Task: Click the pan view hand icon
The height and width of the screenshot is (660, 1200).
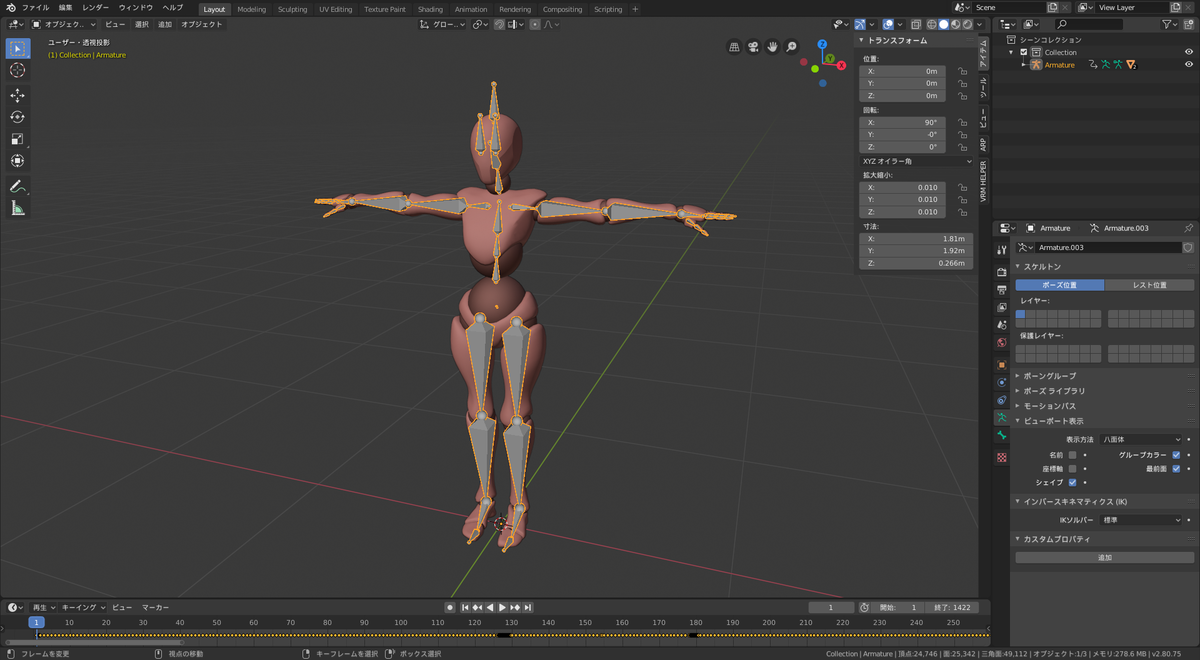Action: tap(773, 47)
